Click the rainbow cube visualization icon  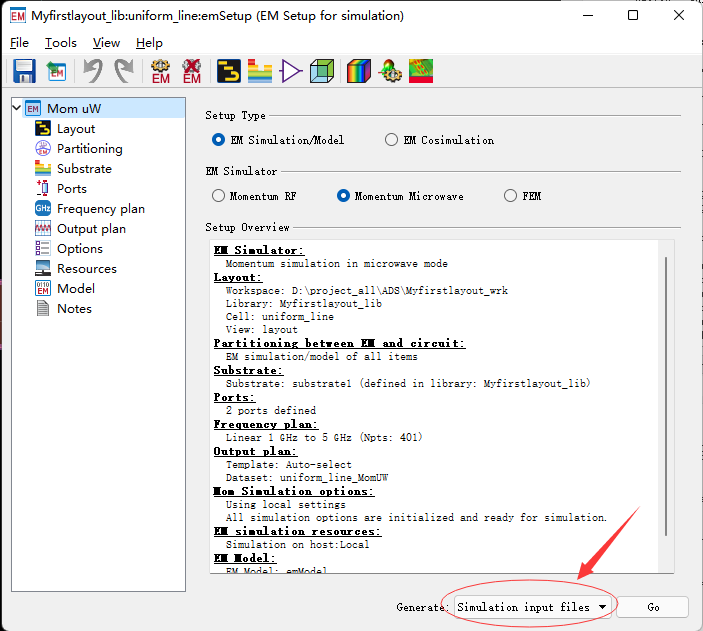click(x=359, y=71)
